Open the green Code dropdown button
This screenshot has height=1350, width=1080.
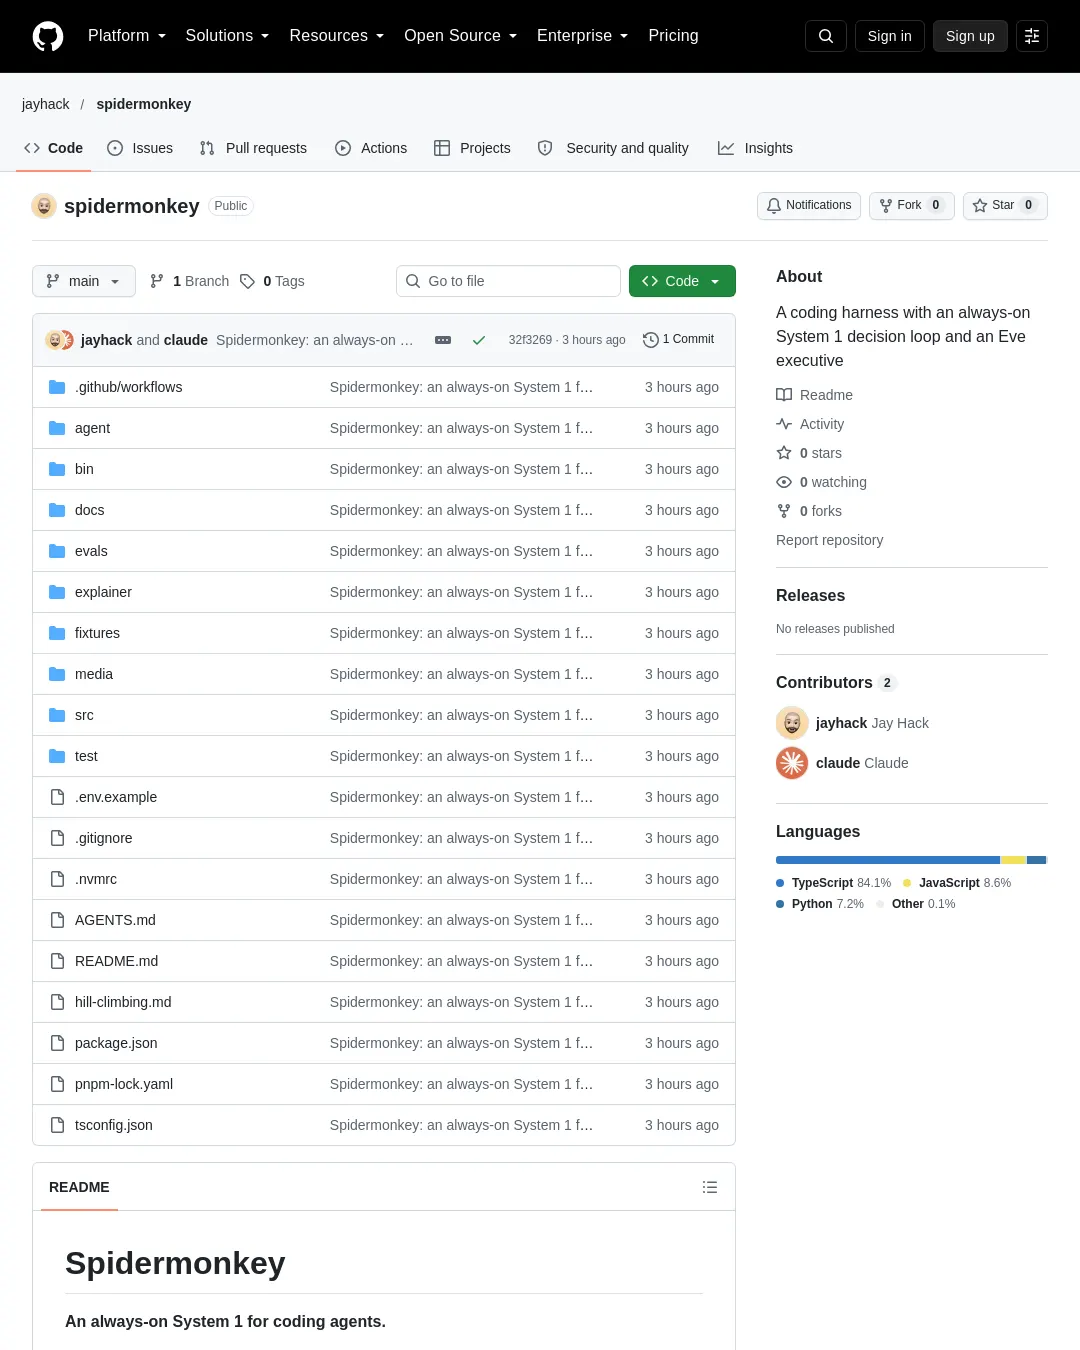tap(682, 281)
